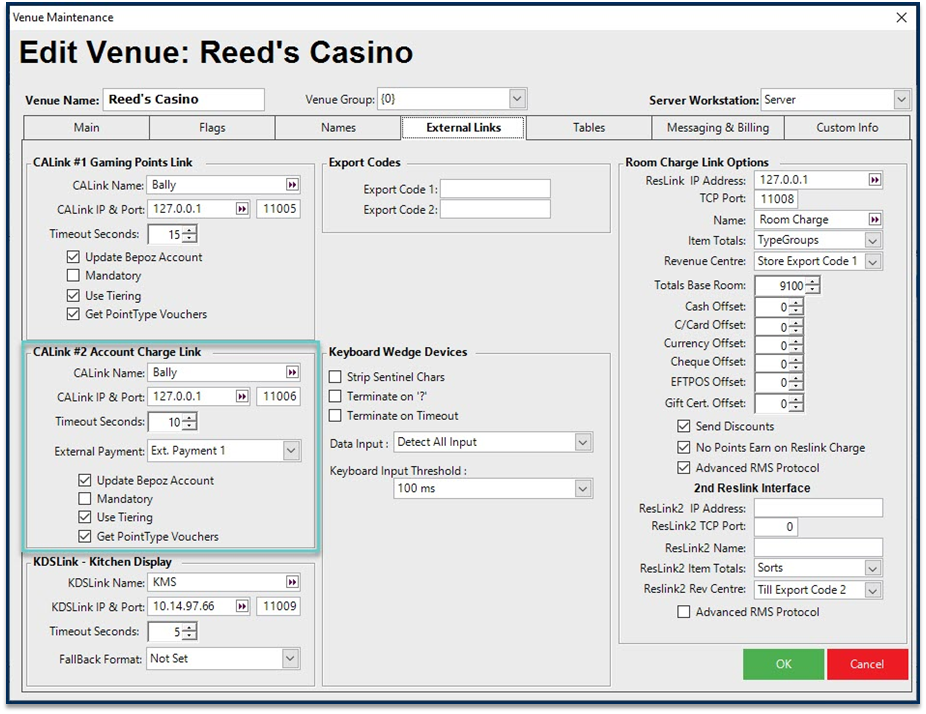The image size is (926, 714).
Task: Click lookup icon next to CALink #2 IP address
Action: click(242, 397)
